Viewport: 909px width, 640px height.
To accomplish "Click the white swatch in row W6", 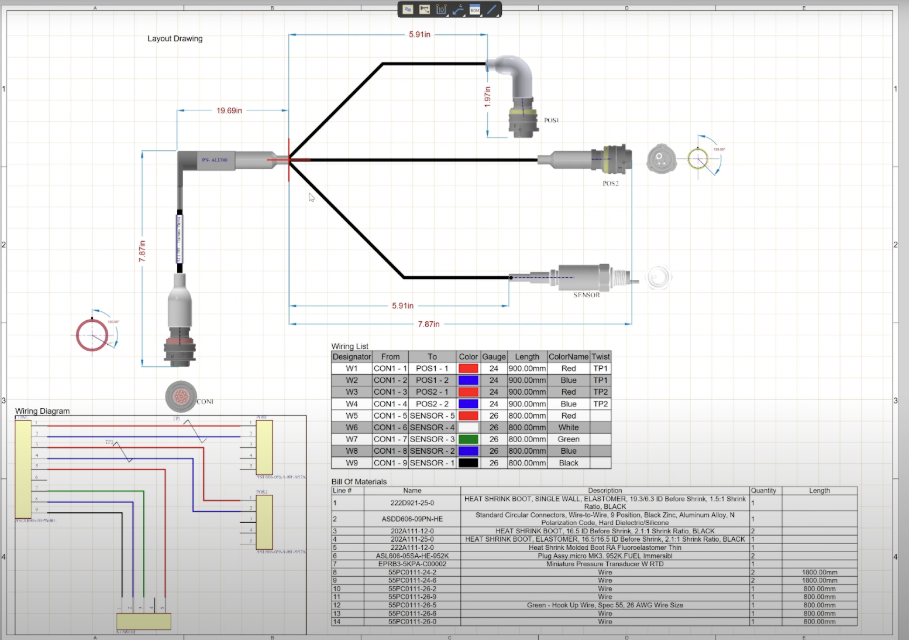I will point(468,427).
